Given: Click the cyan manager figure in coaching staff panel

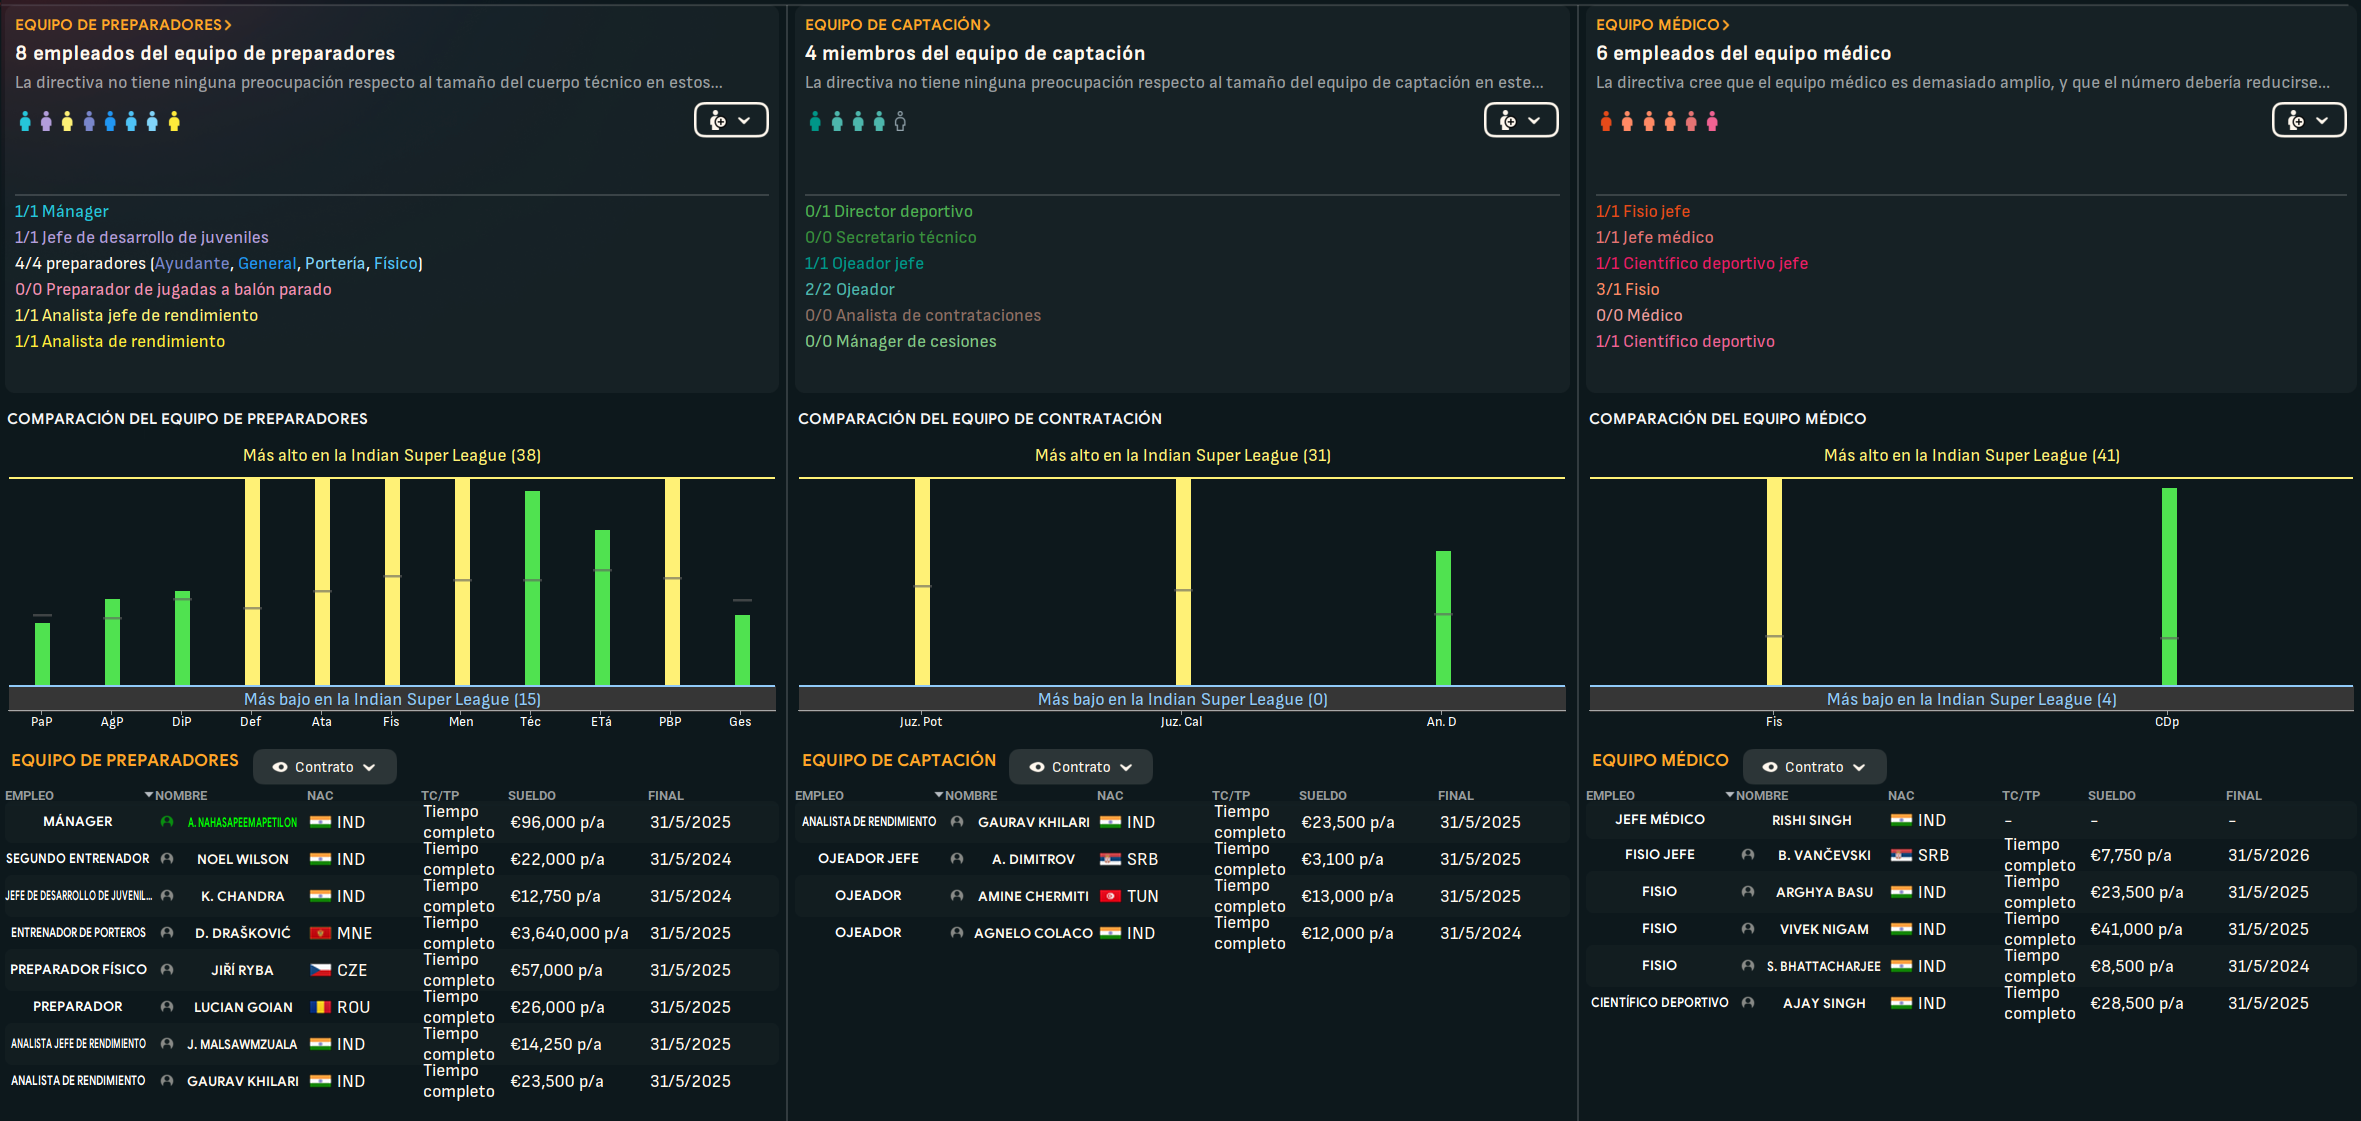Looking at the screenshot, I should point(25,122).
